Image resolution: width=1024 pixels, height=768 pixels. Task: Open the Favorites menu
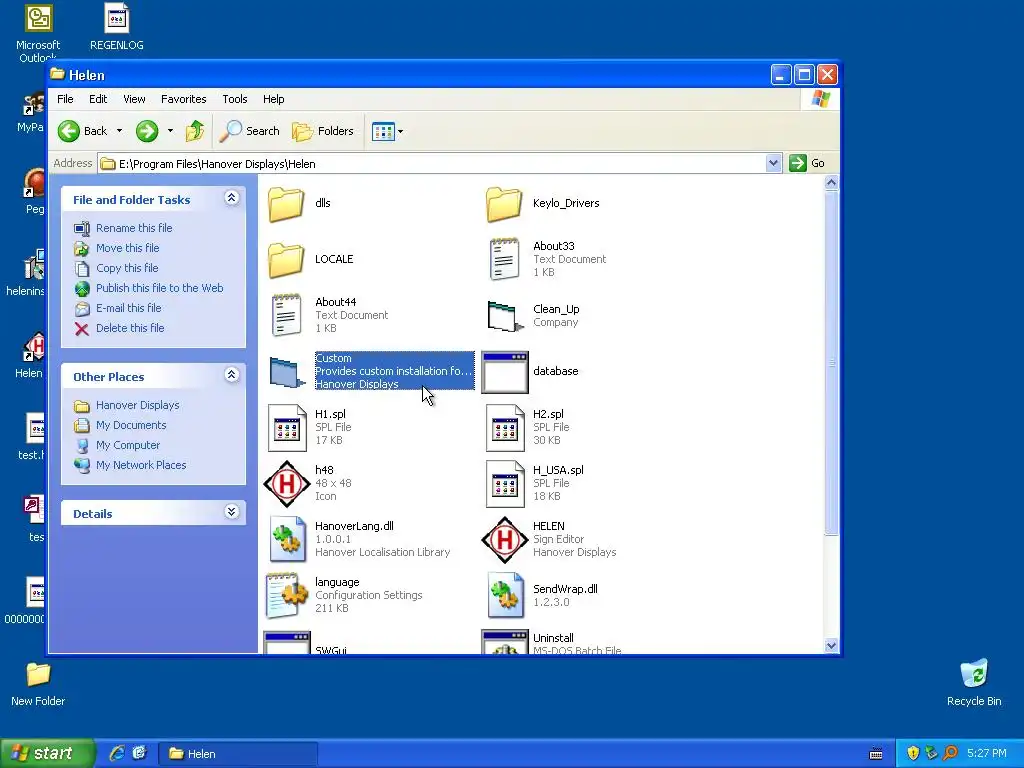click(x=184, y=99)
